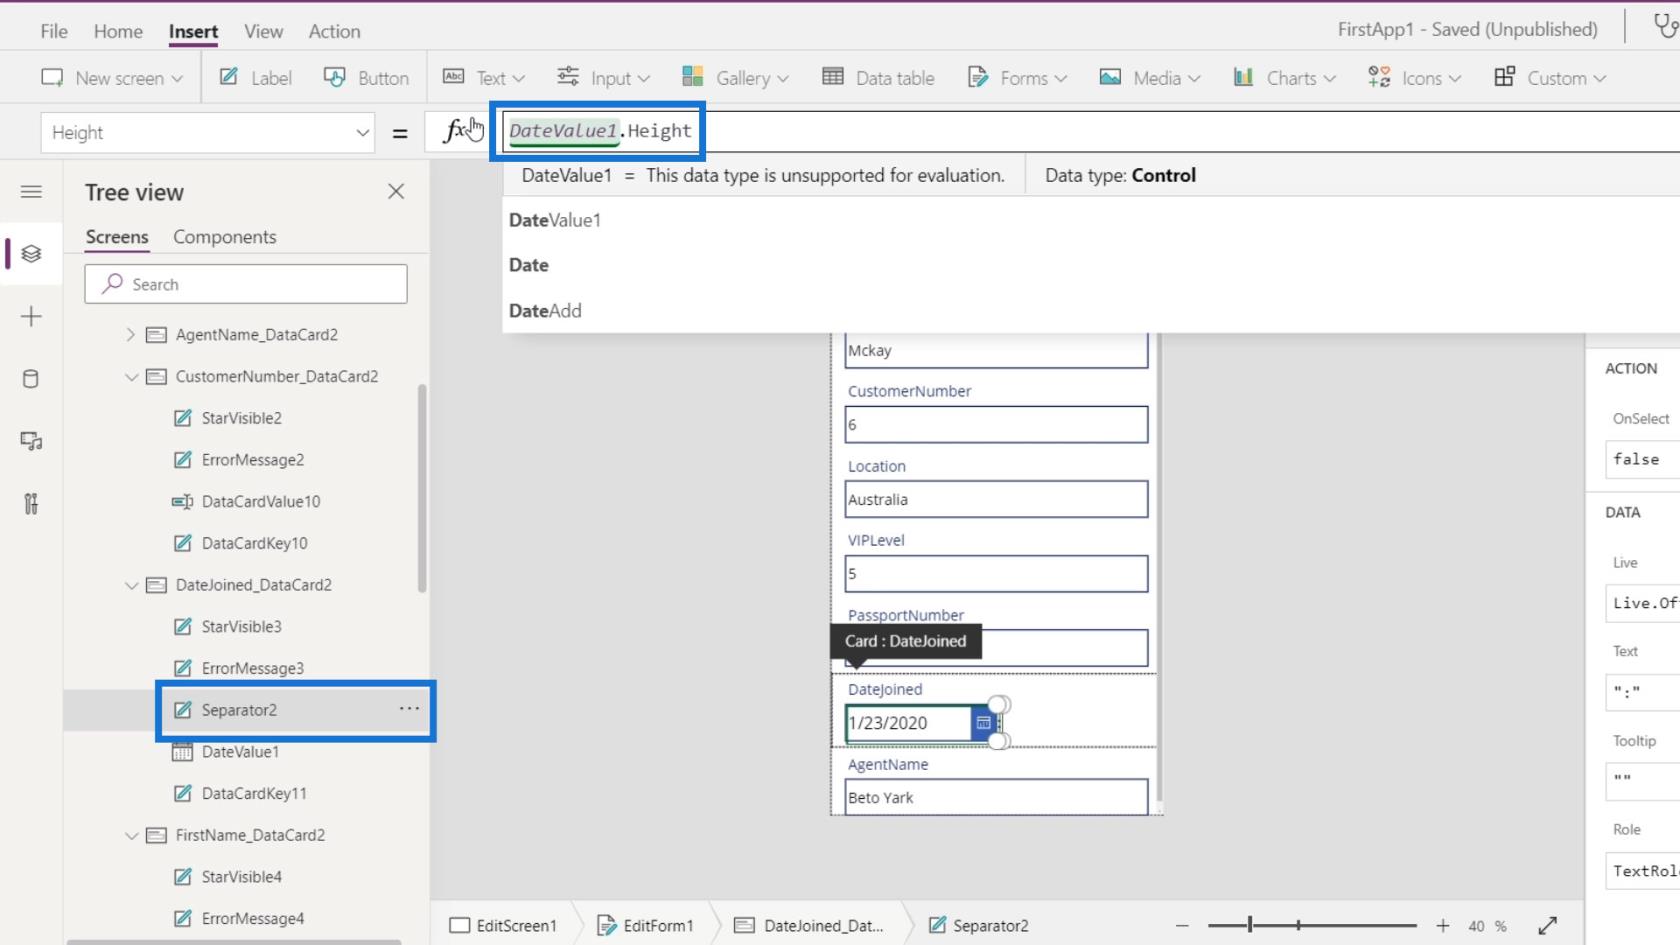Click the Tree view vertical scrollbar

422,488
